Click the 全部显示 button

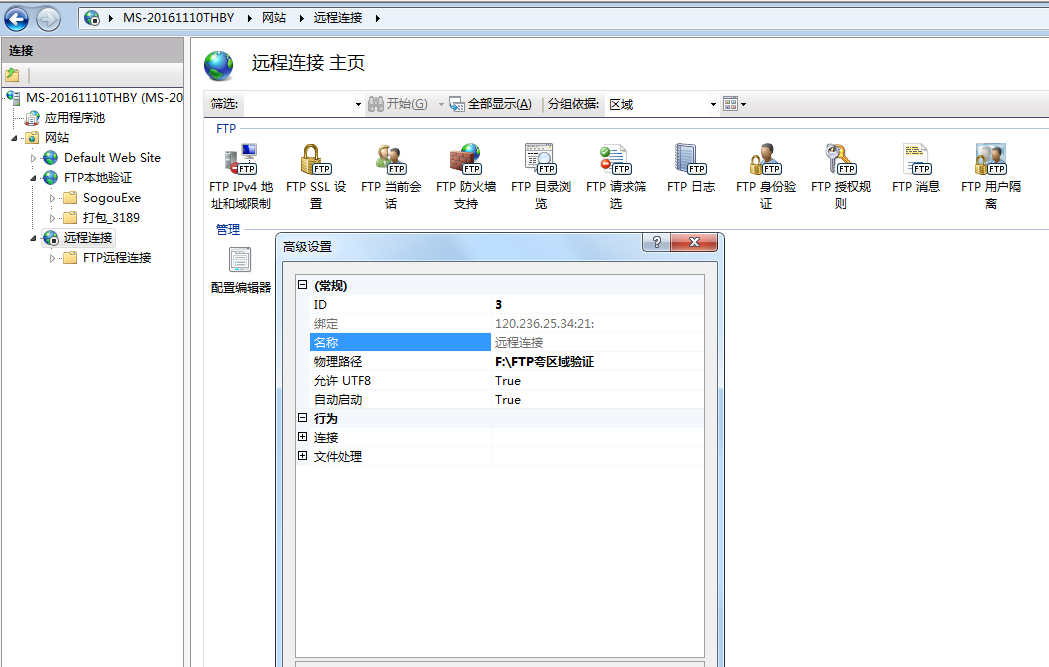(491, 105)
